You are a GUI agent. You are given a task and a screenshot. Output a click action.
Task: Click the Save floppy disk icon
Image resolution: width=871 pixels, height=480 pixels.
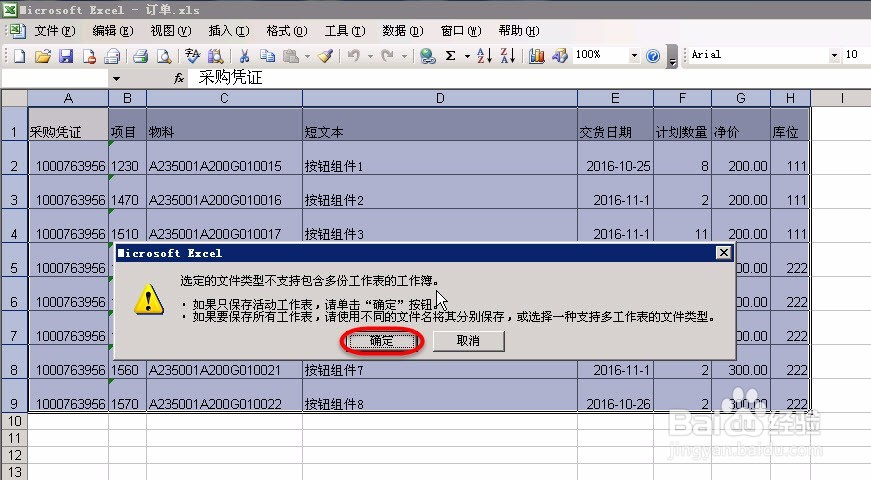pyautogui.click(x=66, y=56)
